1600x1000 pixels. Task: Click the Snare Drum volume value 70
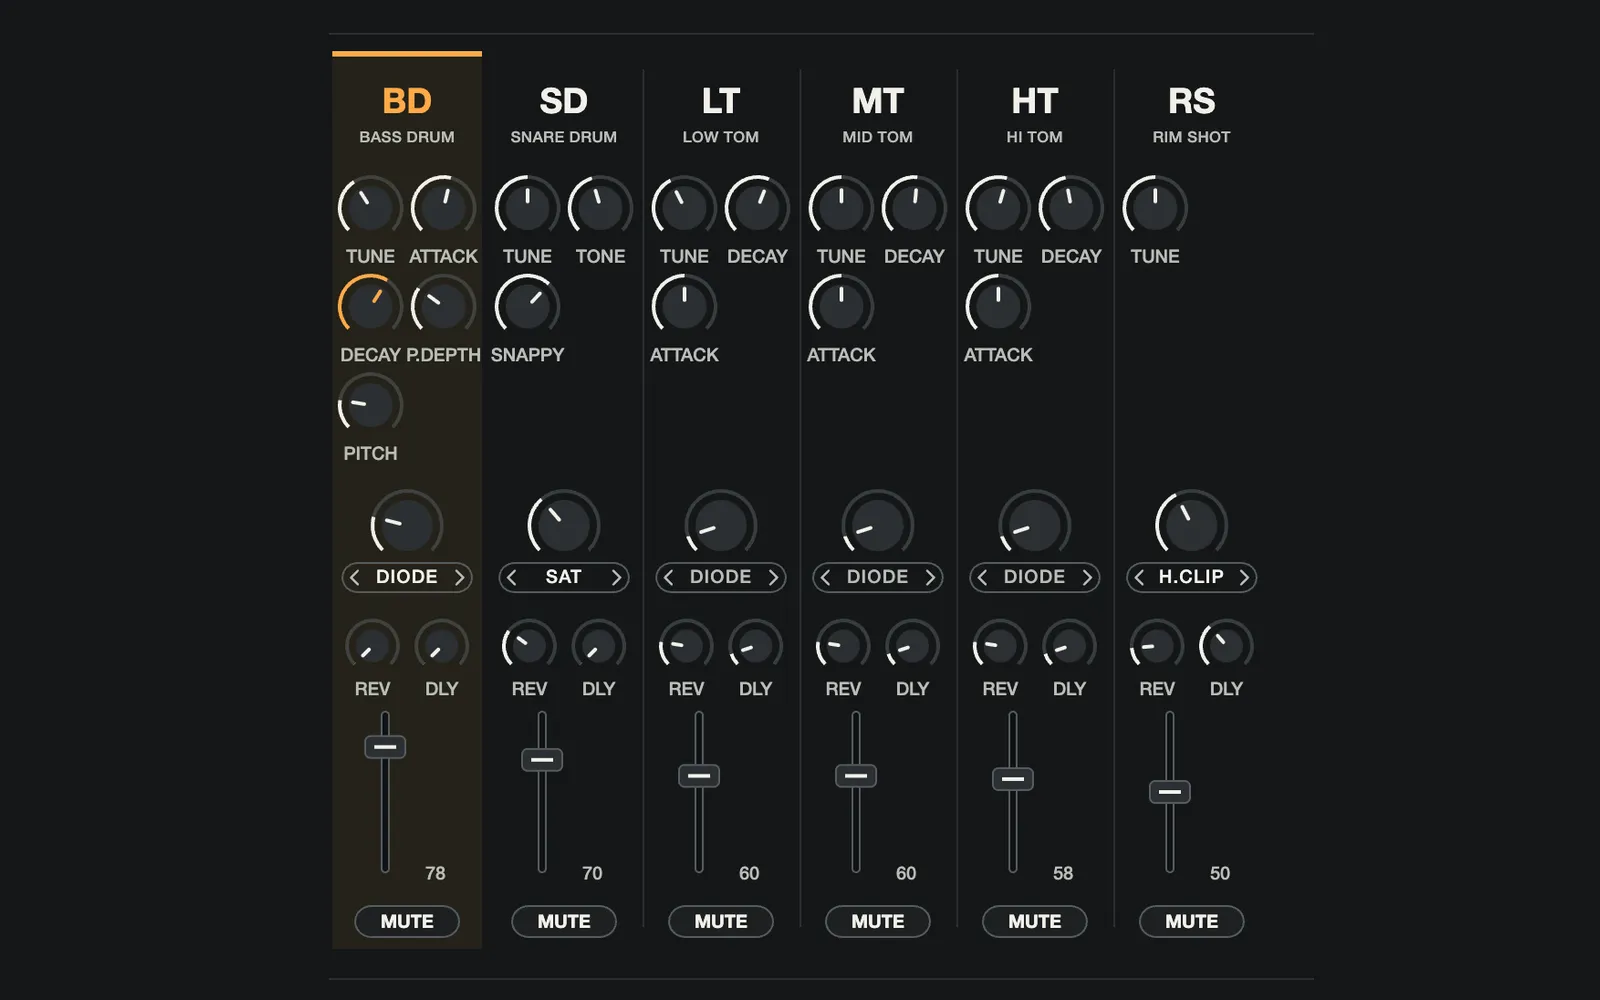click(x=592, y=873)
